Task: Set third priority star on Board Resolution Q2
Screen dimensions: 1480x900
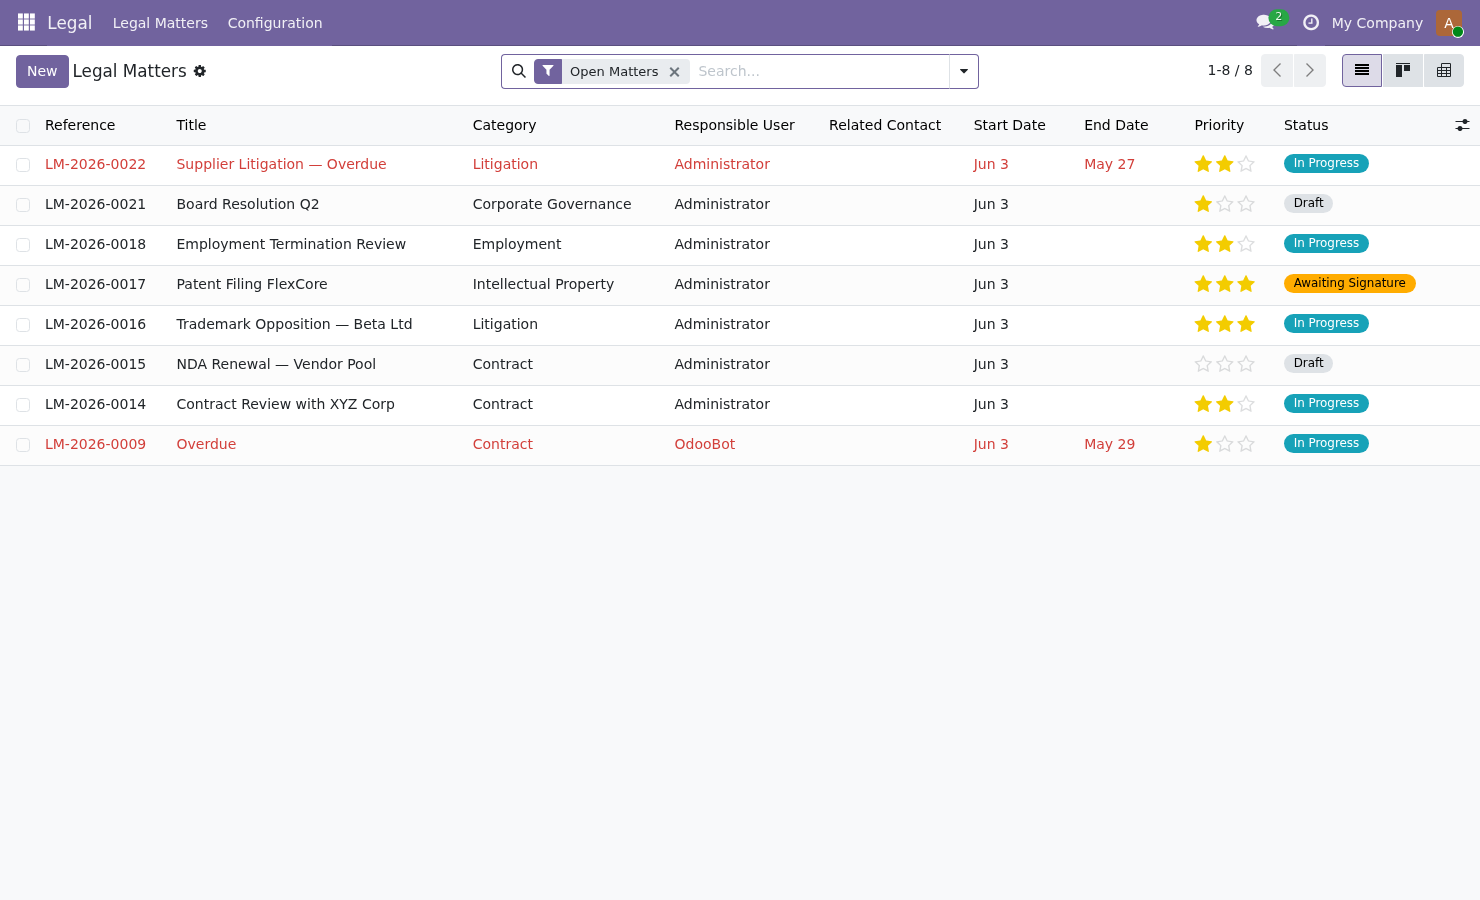Action: [1246, 204]
